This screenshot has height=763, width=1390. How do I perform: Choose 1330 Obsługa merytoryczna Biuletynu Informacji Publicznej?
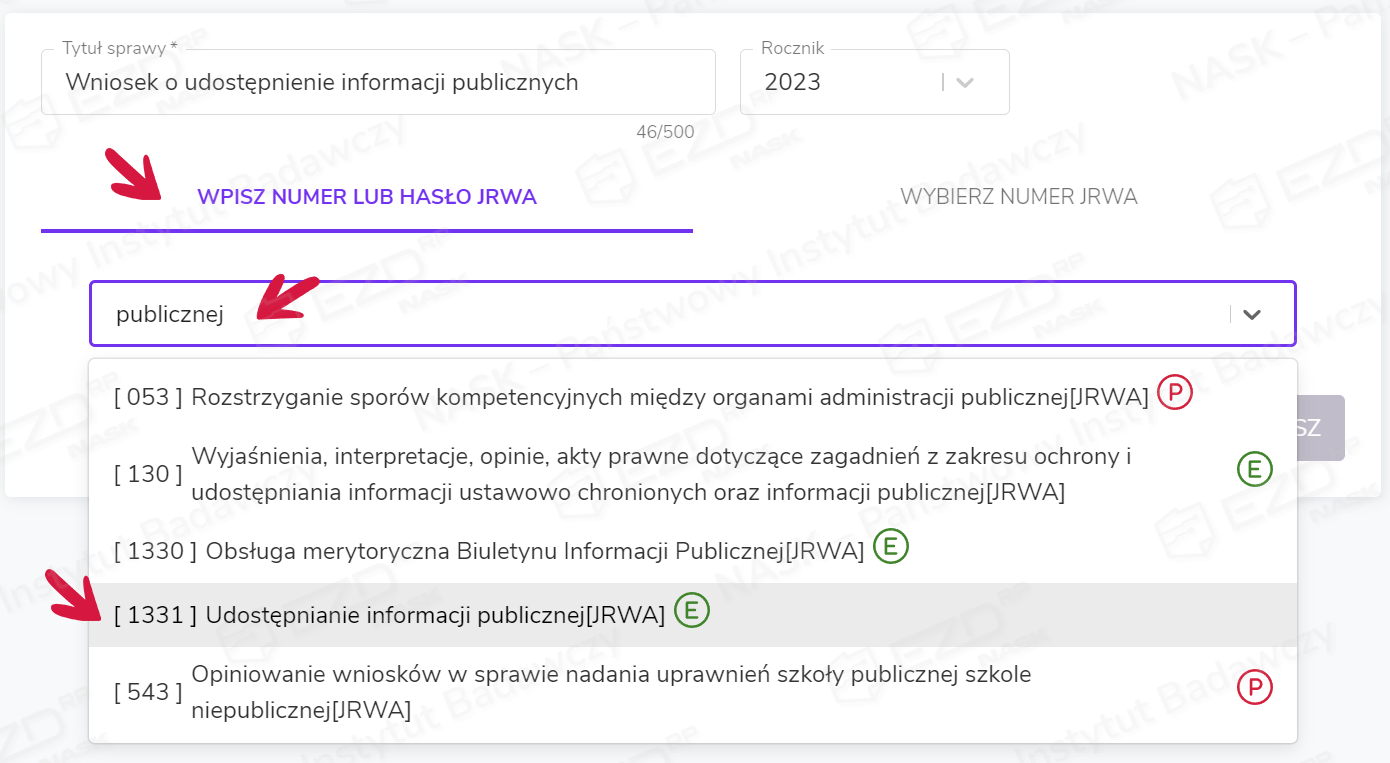[534, 551]
